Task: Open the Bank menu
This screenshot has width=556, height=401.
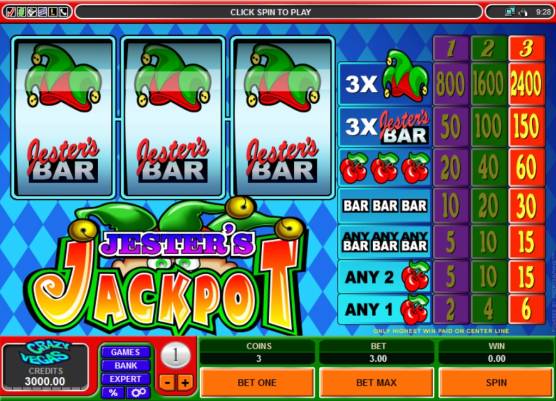Action: (126, 366)
